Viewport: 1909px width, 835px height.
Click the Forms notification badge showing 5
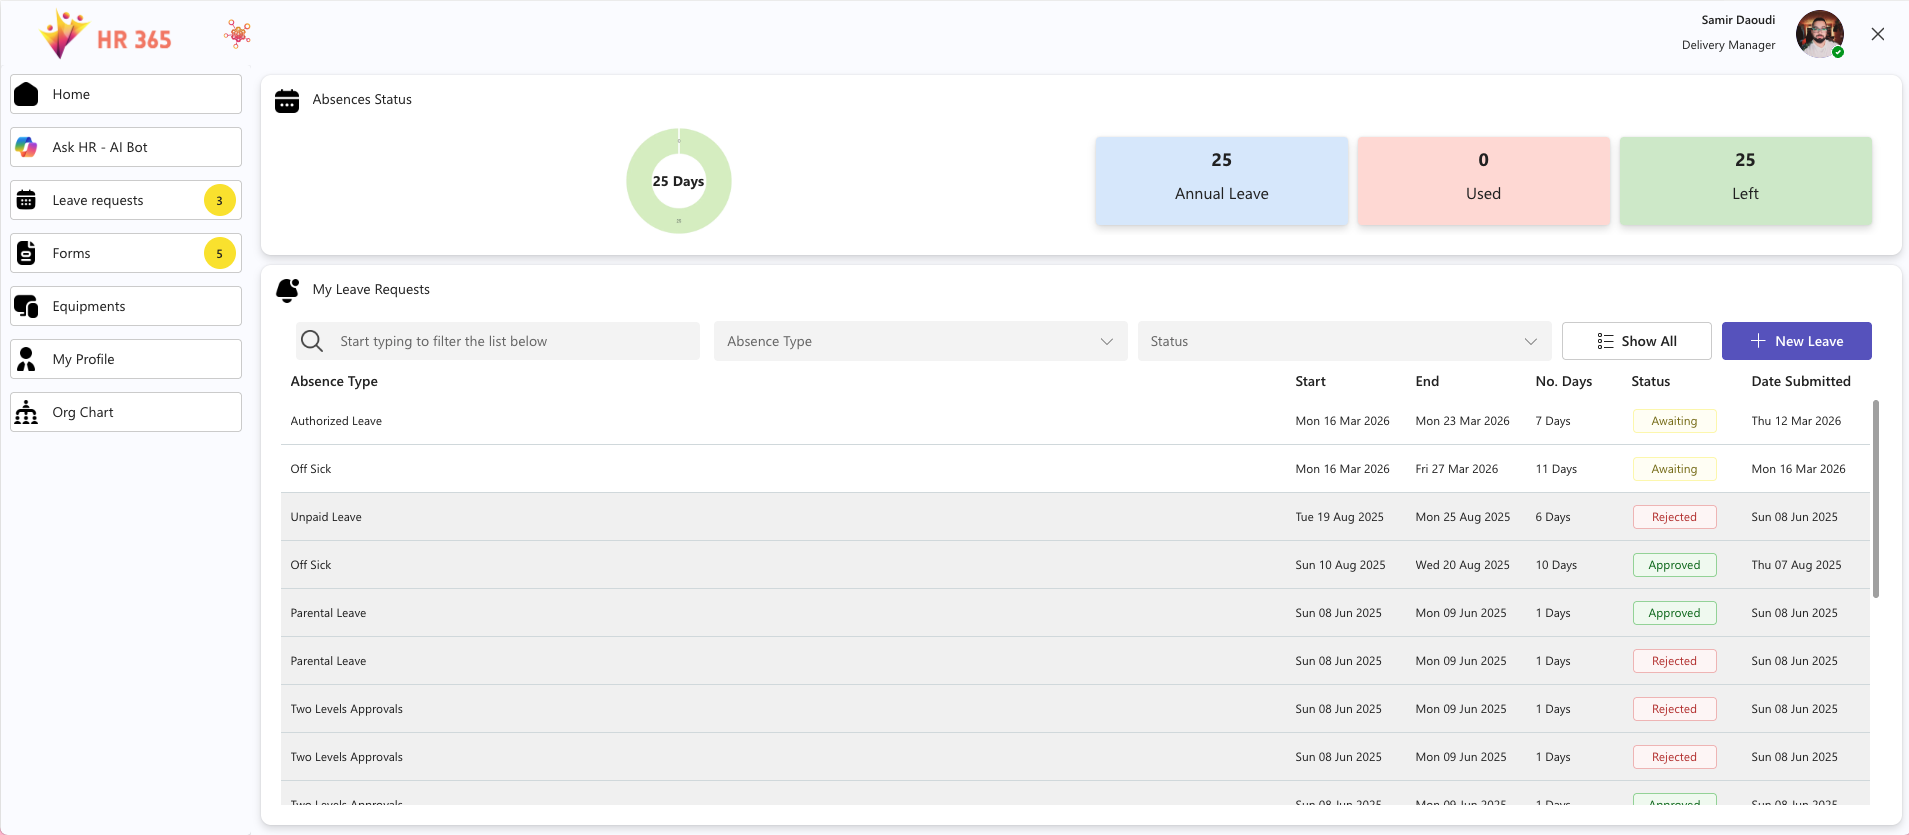point(220,254)
